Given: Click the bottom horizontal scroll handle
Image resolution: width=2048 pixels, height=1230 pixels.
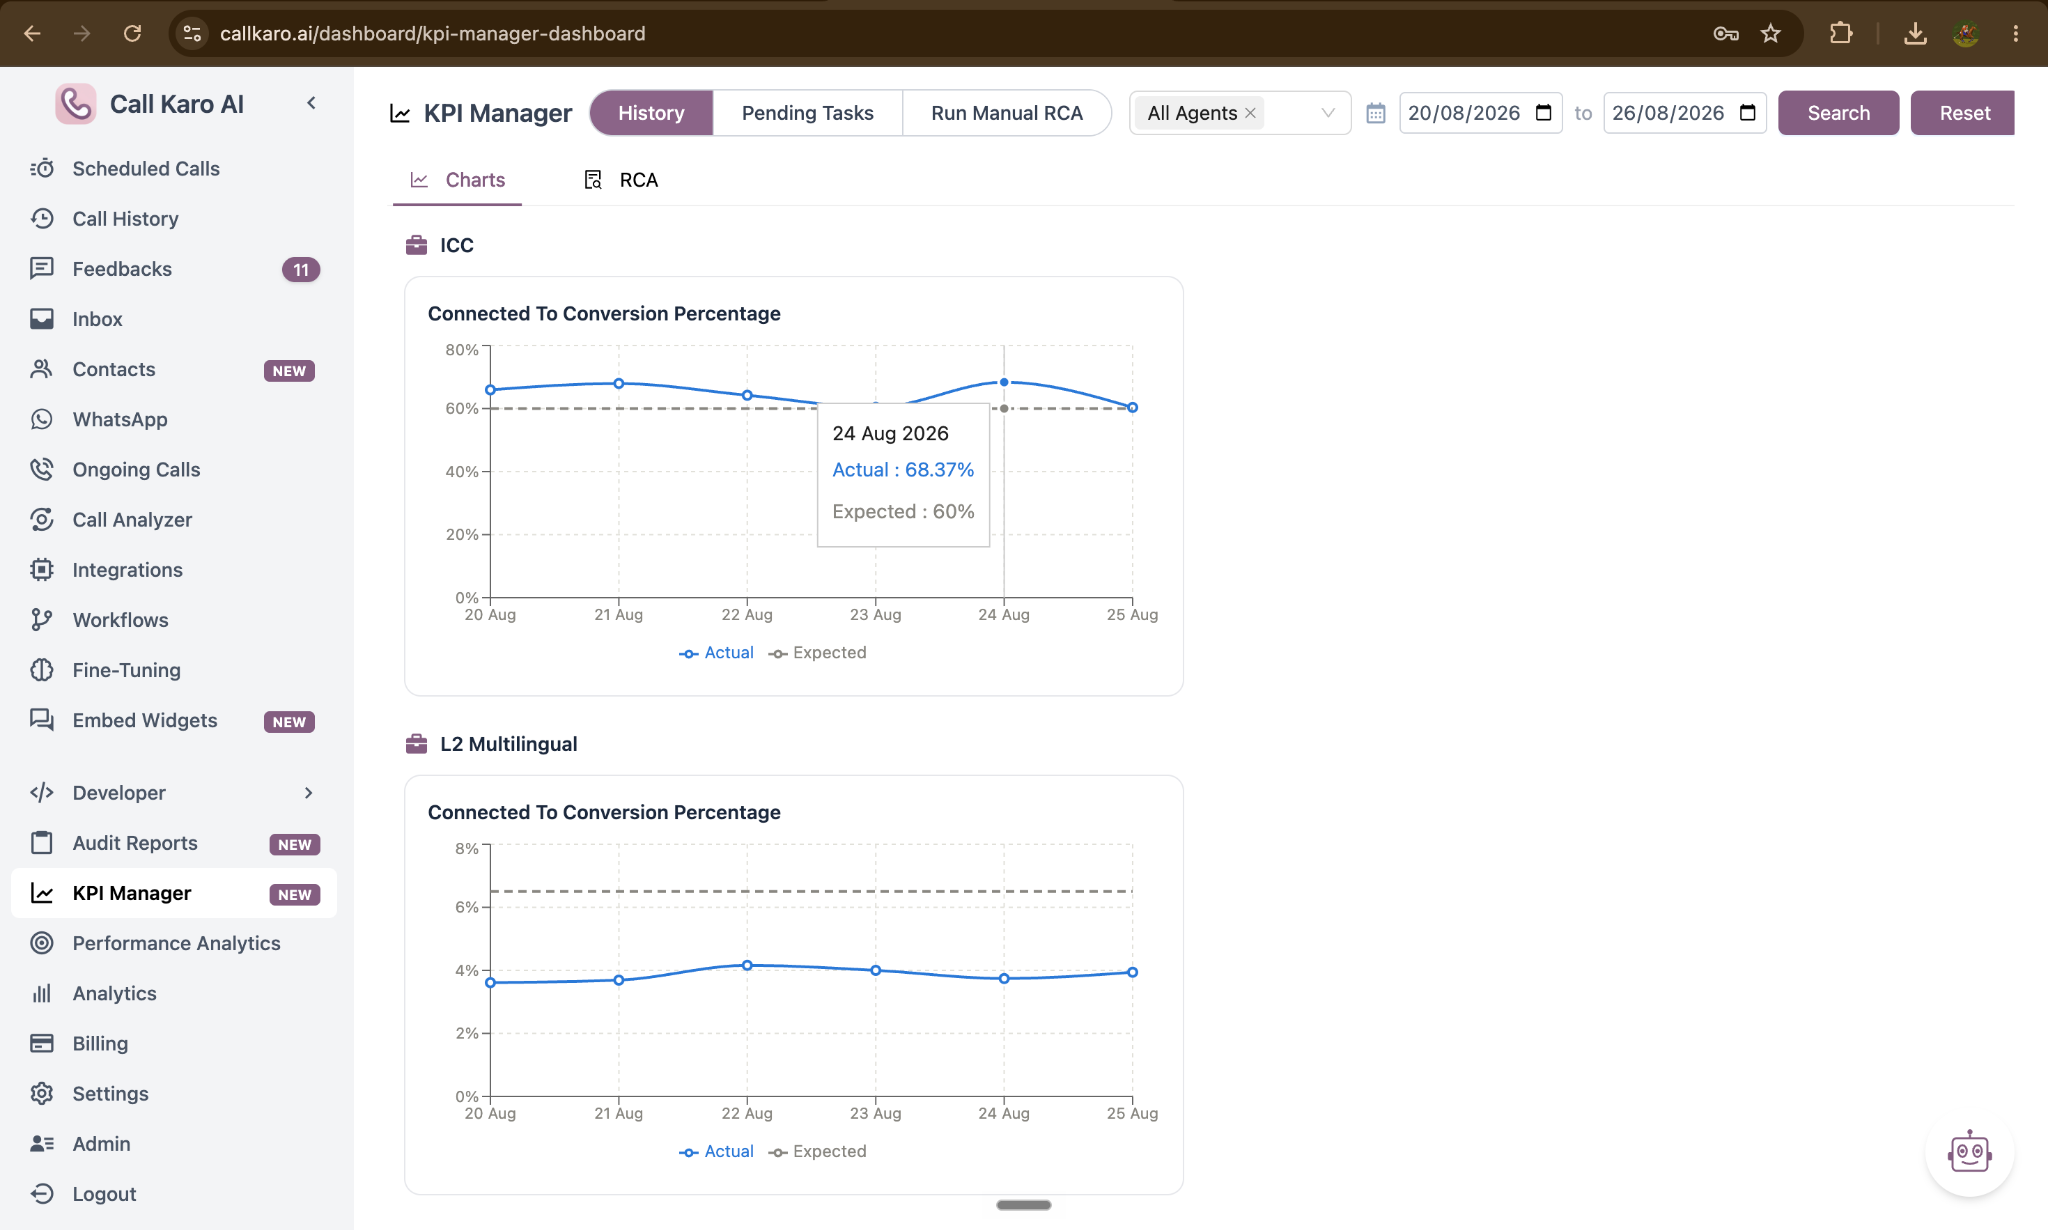Looking at the screenshot, I should click(x=1023, y=1205).
